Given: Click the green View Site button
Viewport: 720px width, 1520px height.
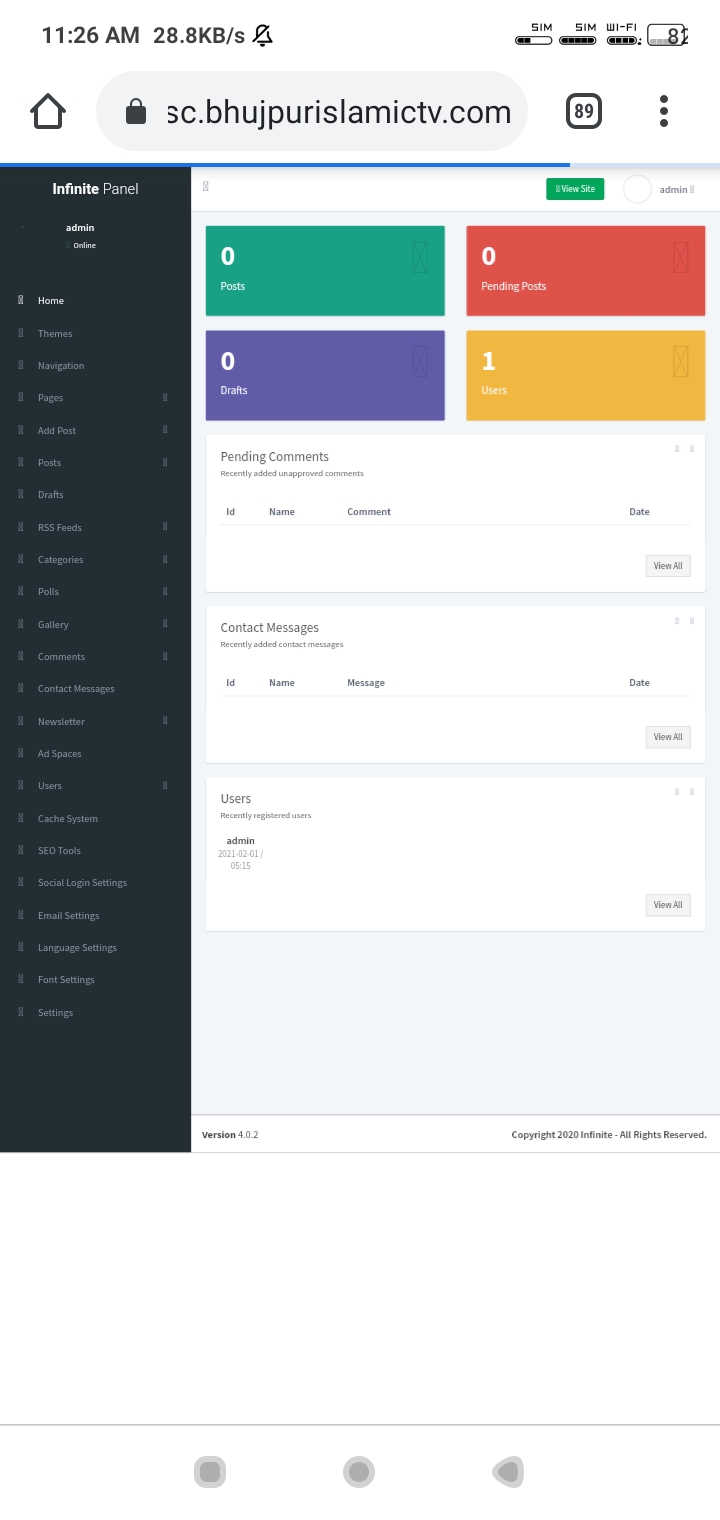Looking at the screenshot, I should (x=575, y=189).
